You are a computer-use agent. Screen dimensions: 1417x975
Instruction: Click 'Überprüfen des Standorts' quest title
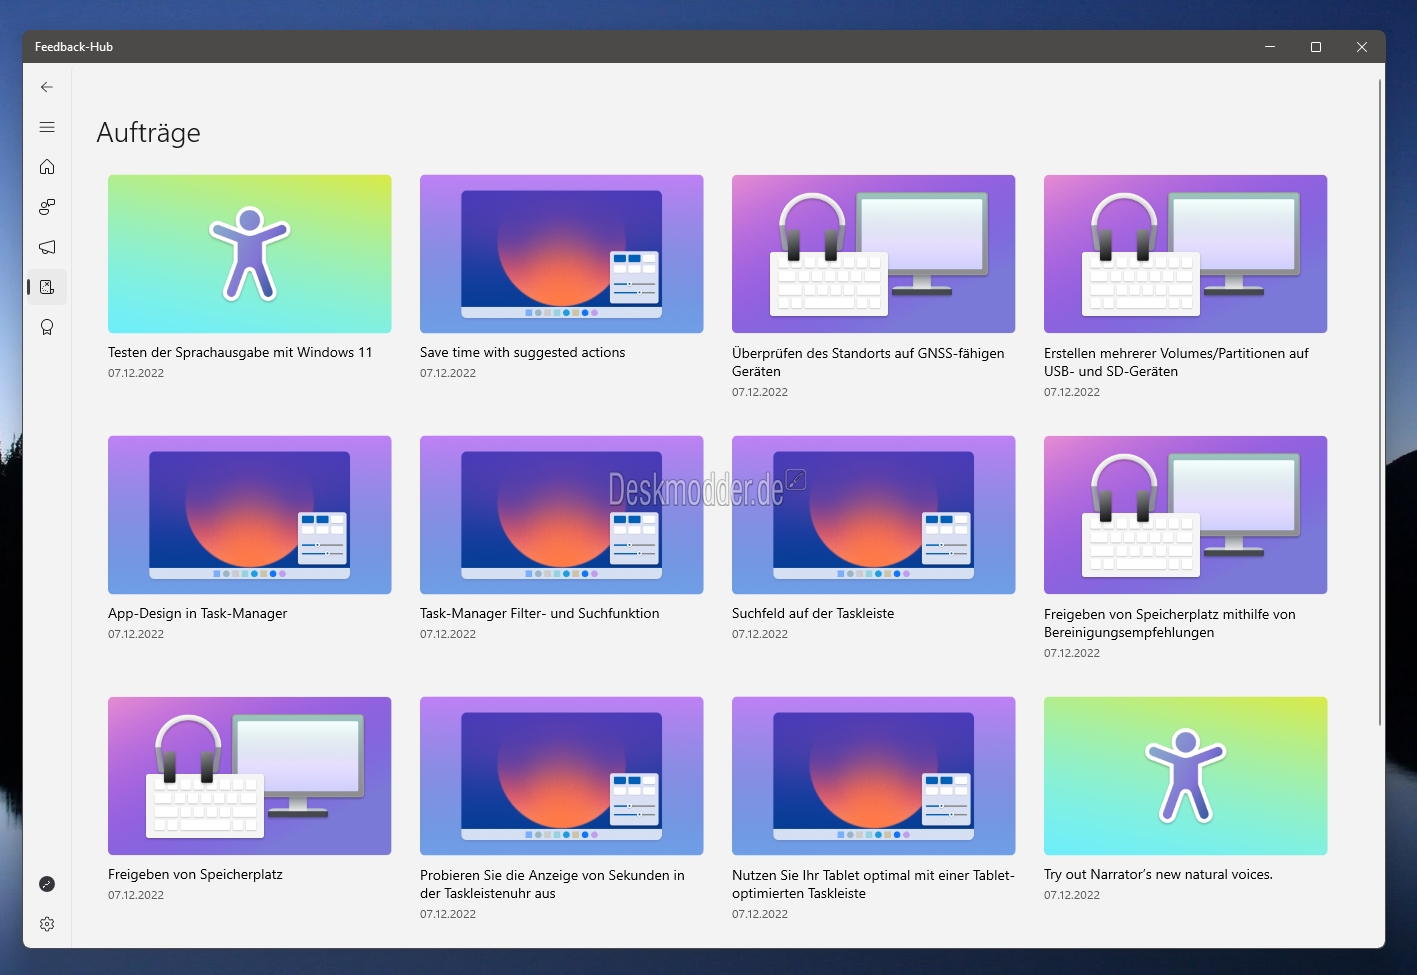(868, 362)
